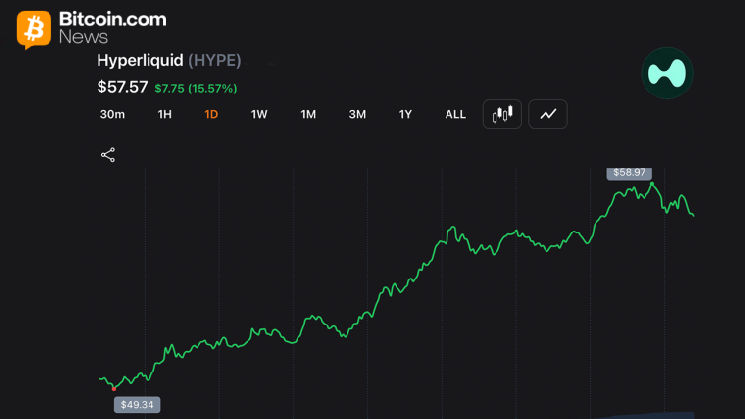Switch to candlestick chart view
This screenshot has height=419, width=745.
click(x=502, y=114)
